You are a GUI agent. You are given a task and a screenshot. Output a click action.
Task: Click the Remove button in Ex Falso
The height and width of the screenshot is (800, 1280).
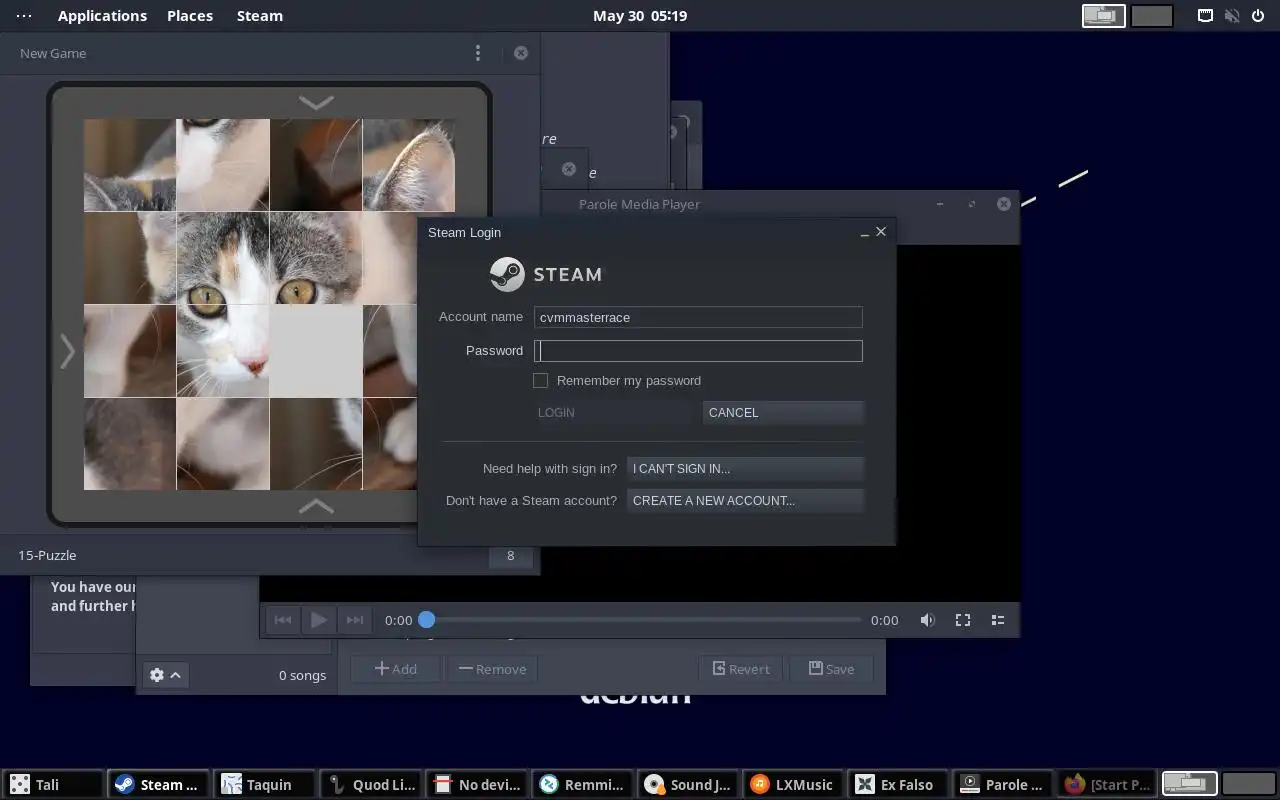[492, 669]
